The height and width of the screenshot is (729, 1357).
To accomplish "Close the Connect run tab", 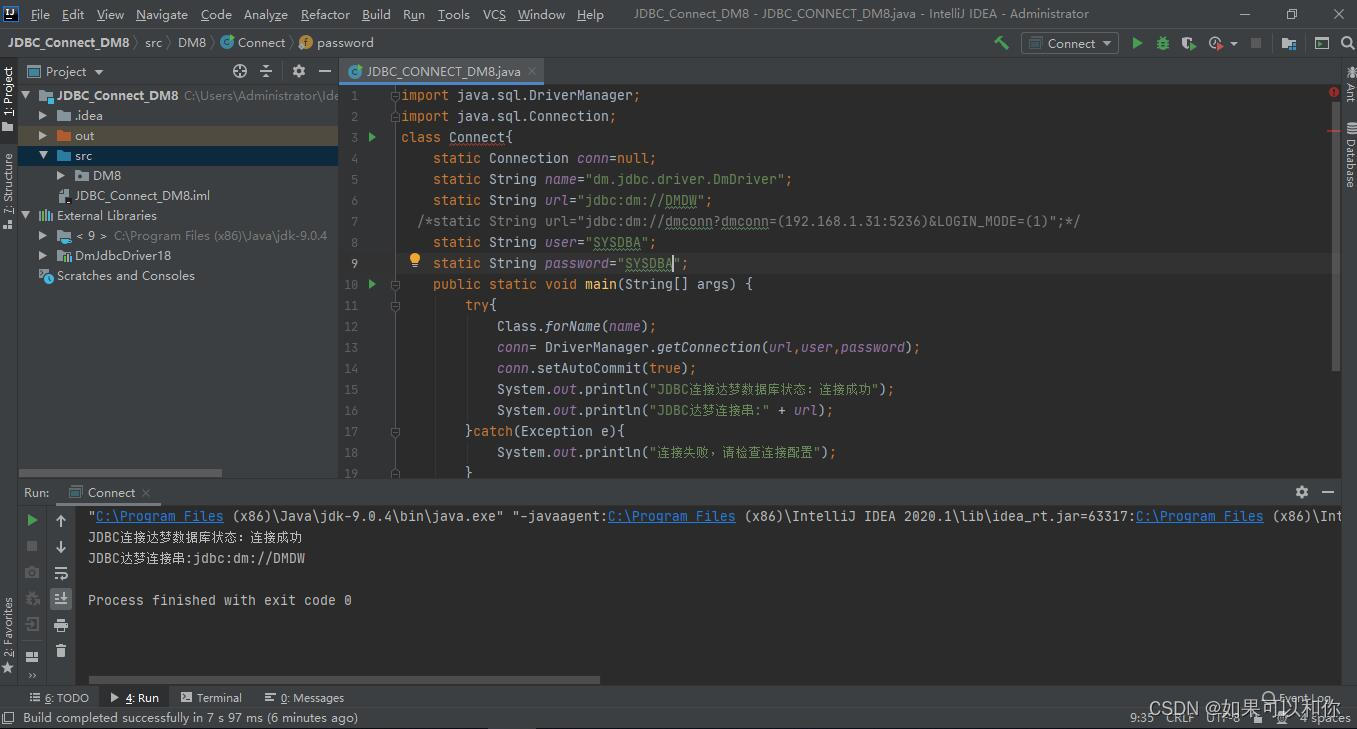I will pos(146,493).
